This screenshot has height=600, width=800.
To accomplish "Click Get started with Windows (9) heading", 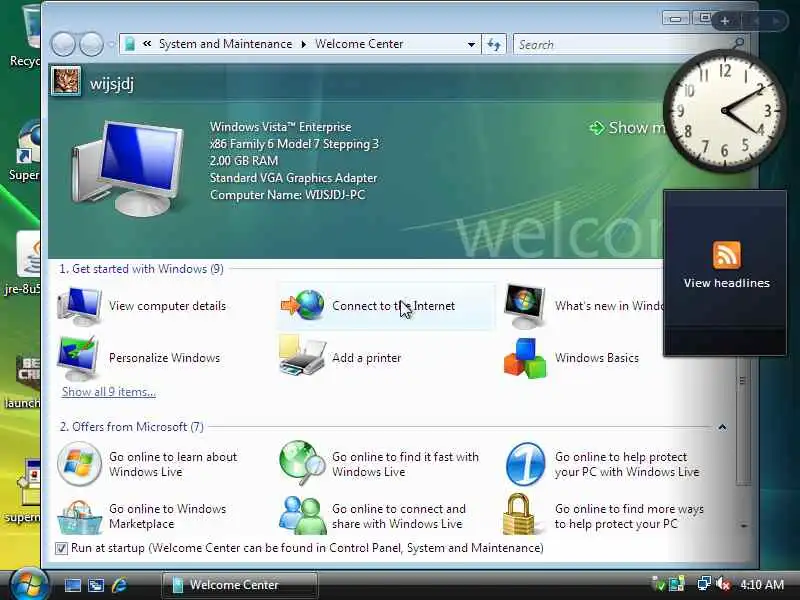I will coord(141,269).
